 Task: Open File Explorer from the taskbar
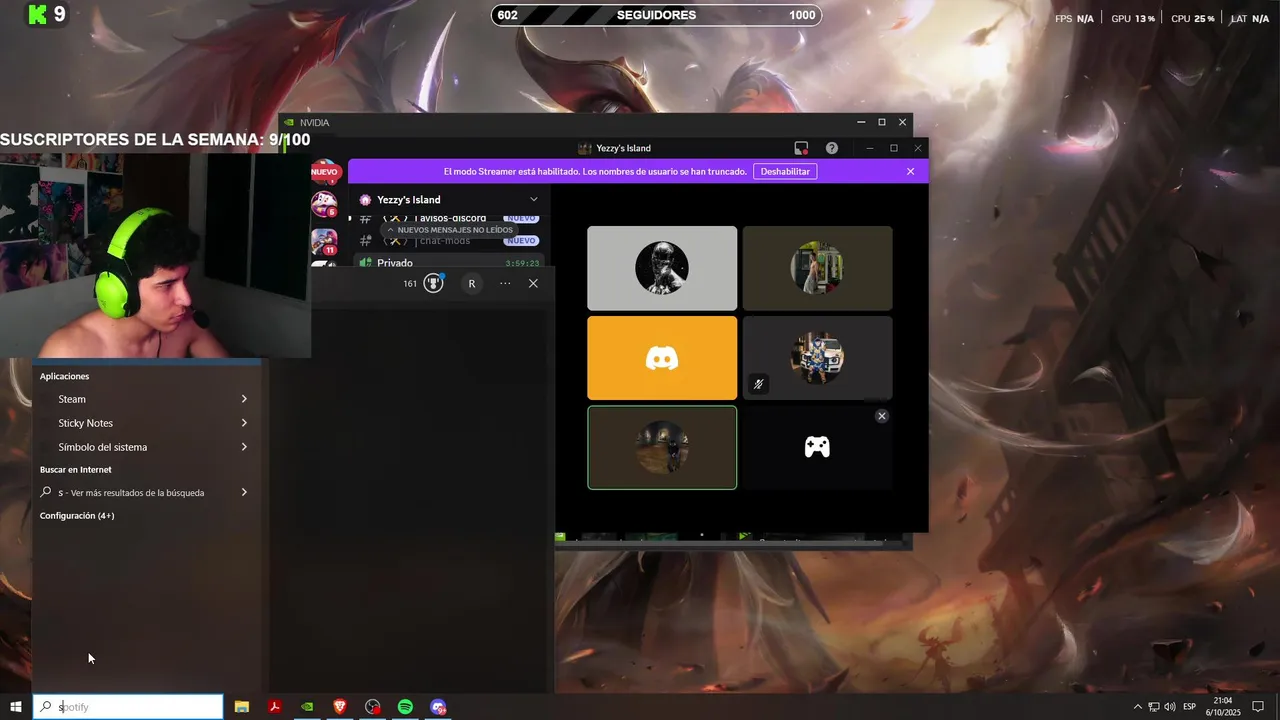tap(242, 707)
